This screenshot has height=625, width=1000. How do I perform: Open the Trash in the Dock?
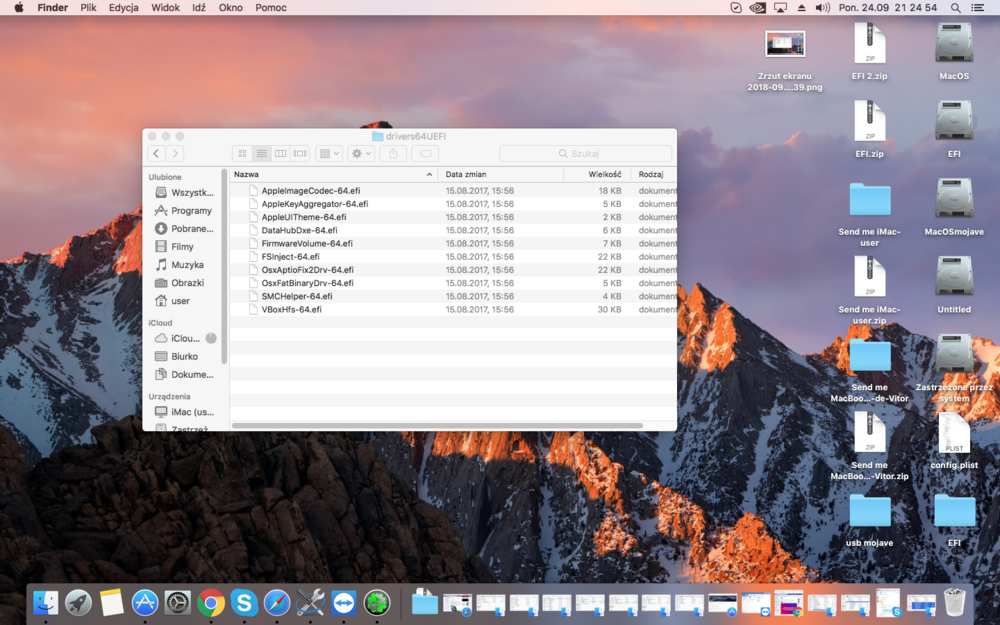click(955, 602)
